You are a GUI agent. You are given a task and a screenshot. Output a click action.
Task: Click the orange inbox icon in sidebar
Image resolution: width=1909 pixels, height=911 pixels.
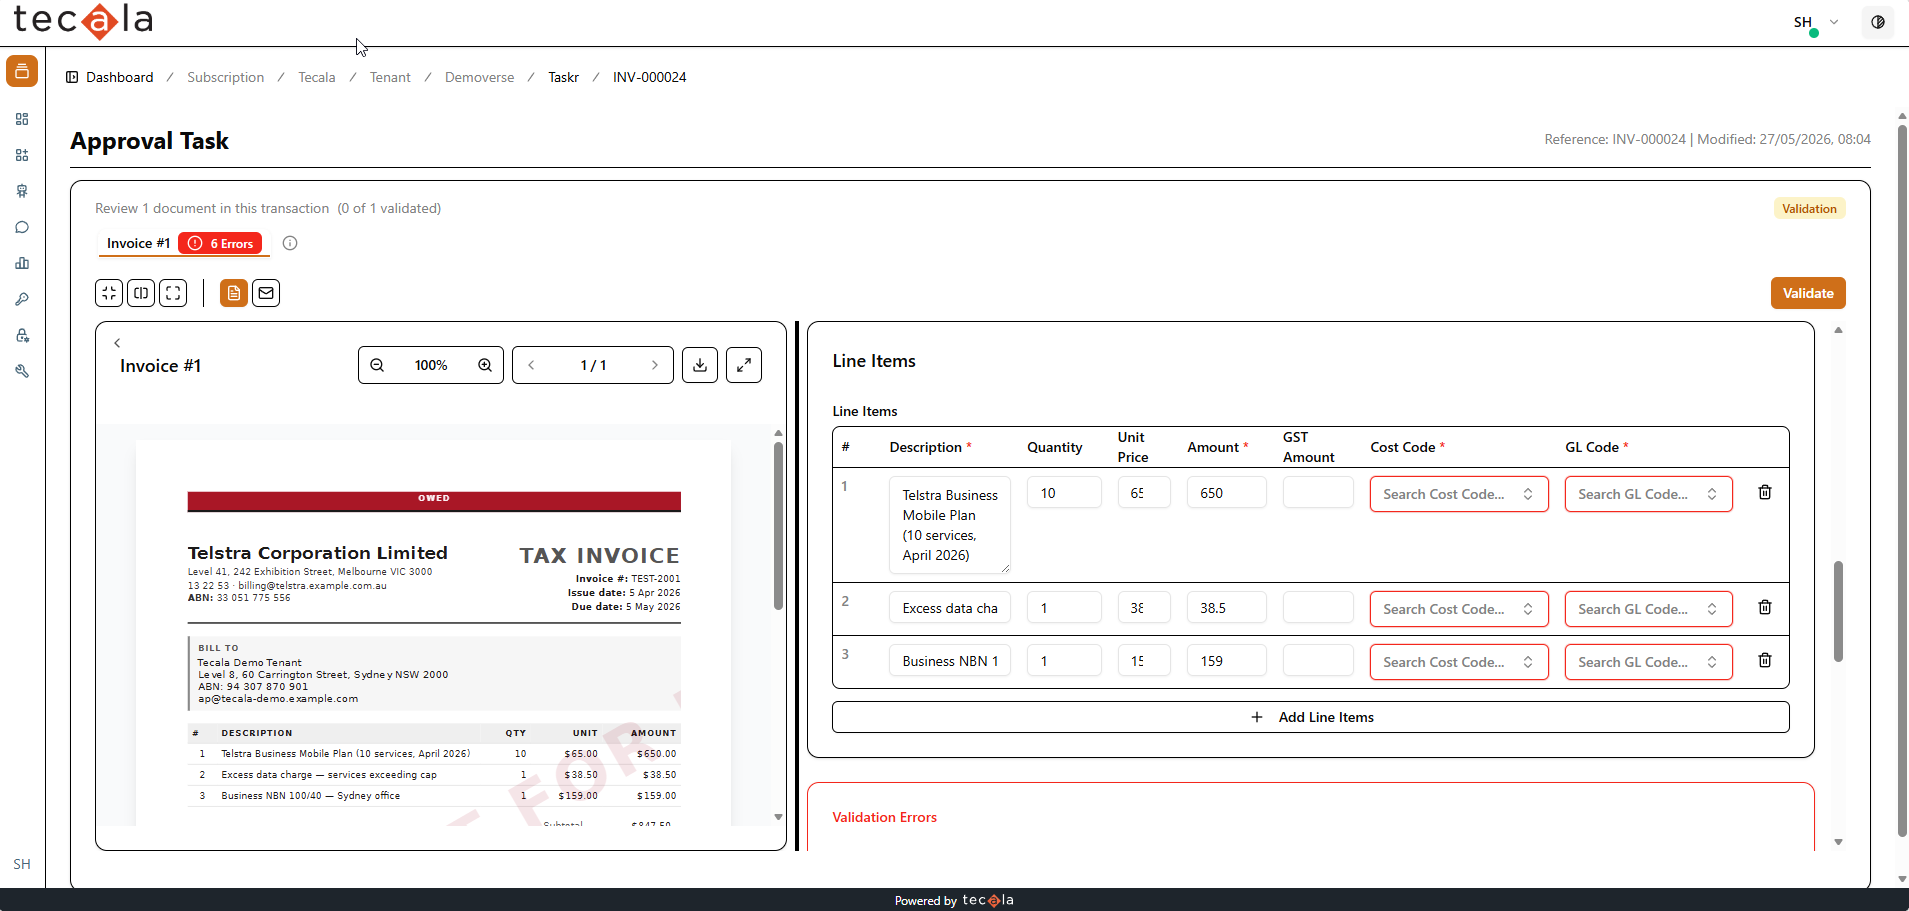point(22,71)
